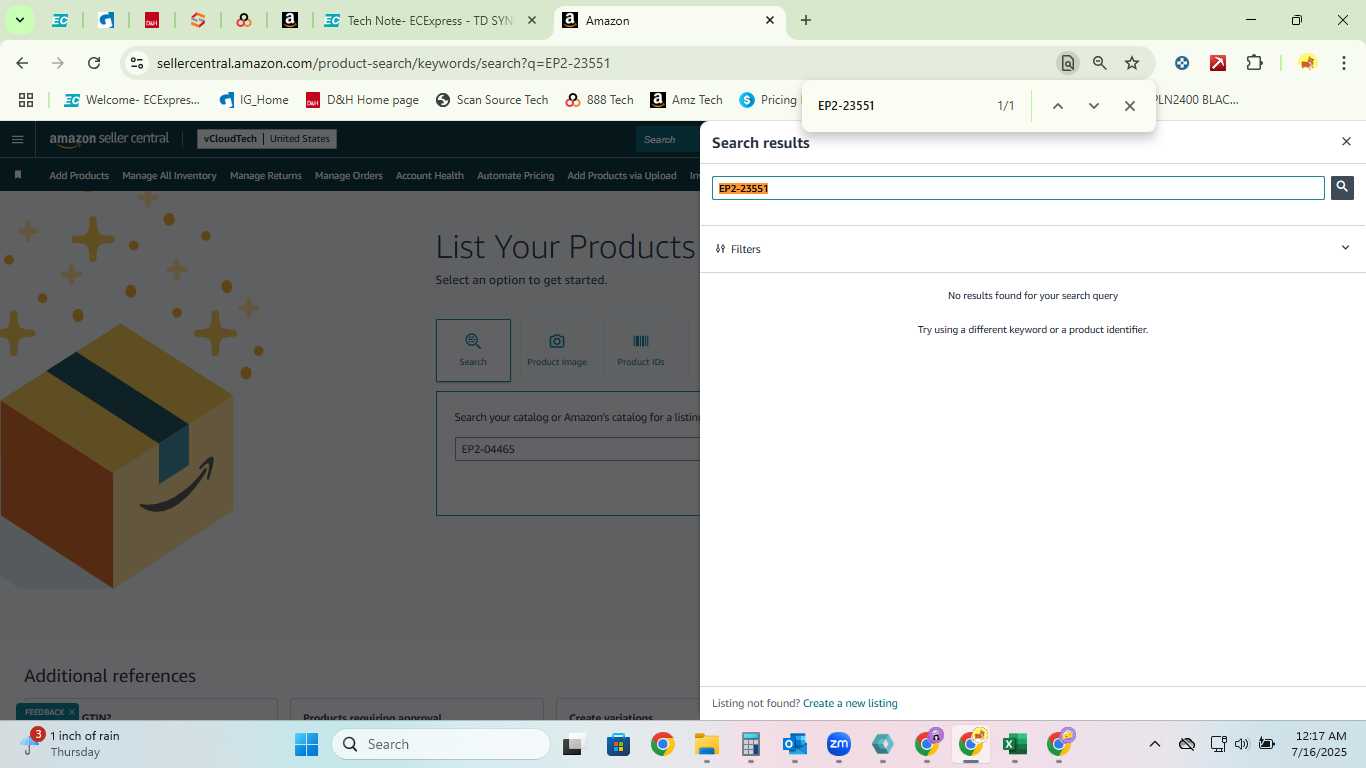Open Zoom from taskbar

839,744
